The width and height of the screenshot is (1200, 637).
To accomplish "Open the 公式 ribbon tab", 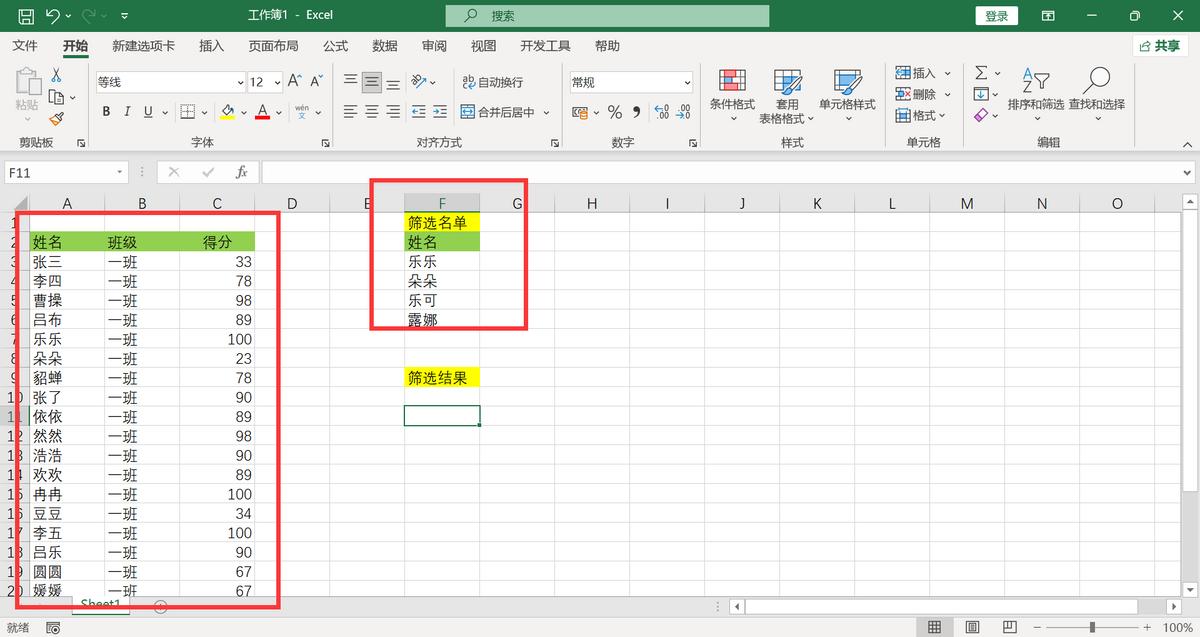I will (335, 46).
